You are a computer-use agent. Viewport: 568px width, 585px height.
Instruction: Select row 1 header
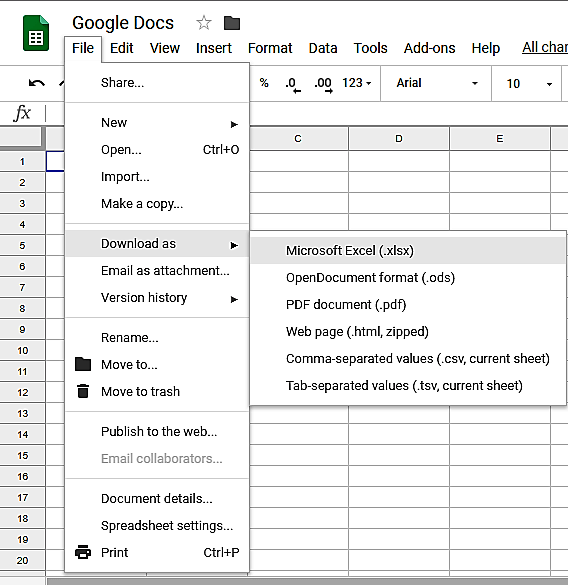click(x=22, y=162)
